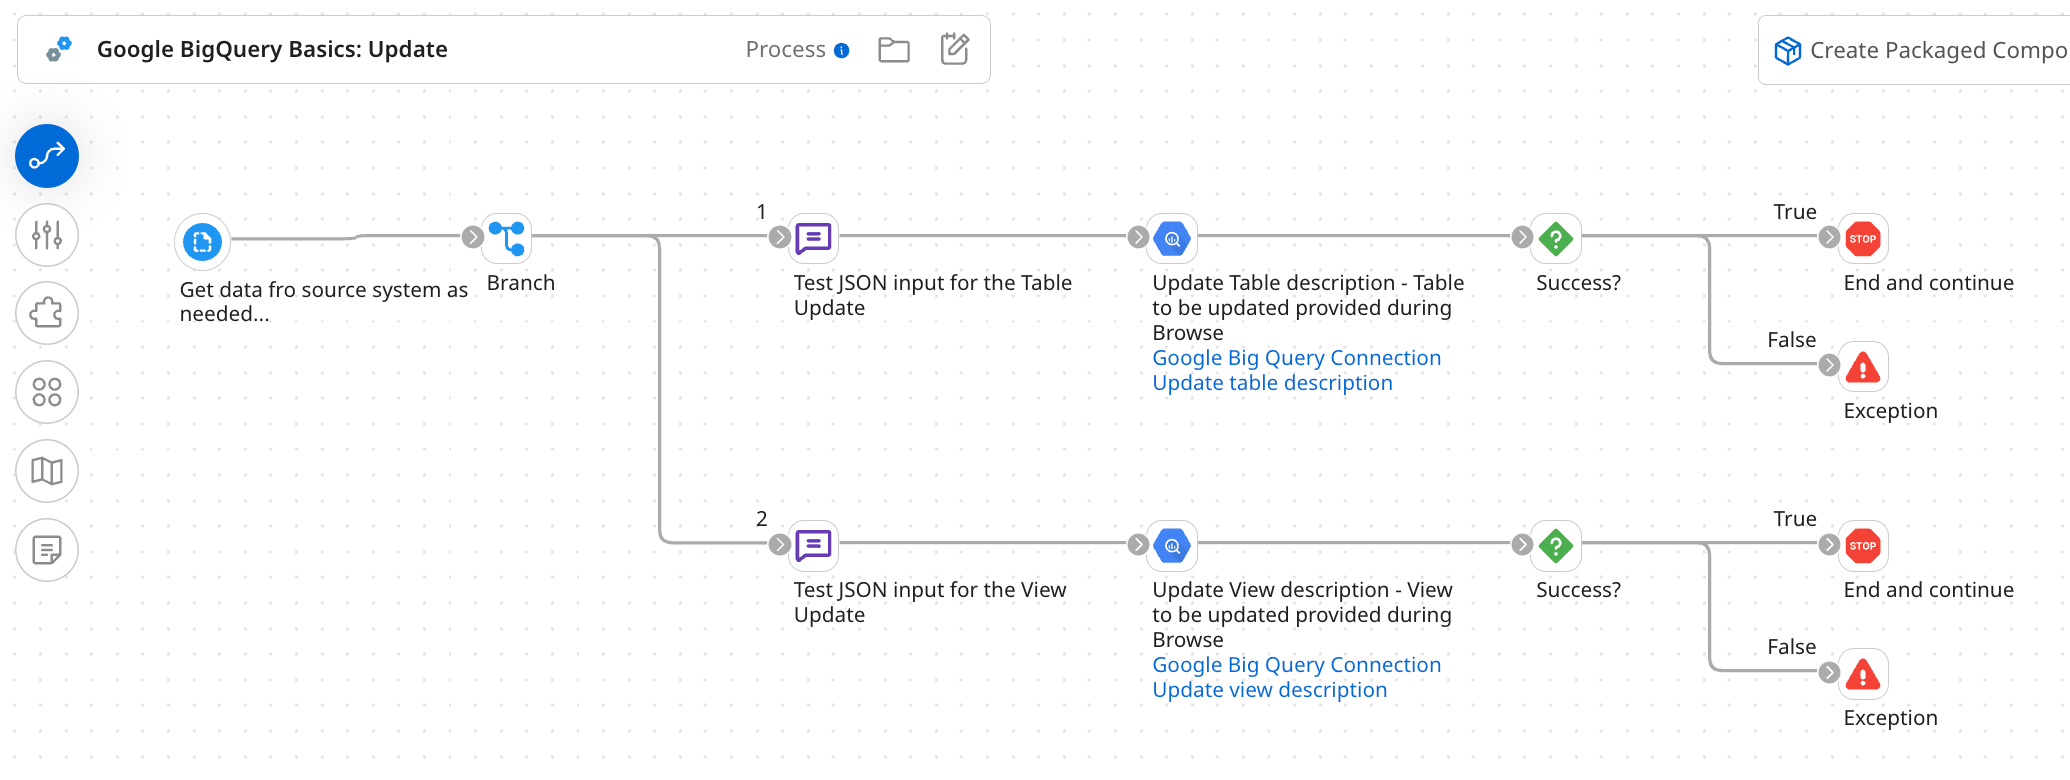Select the blue Build canvas icon in the sidebar
The image size is (2070, 780).
point(46,156)
